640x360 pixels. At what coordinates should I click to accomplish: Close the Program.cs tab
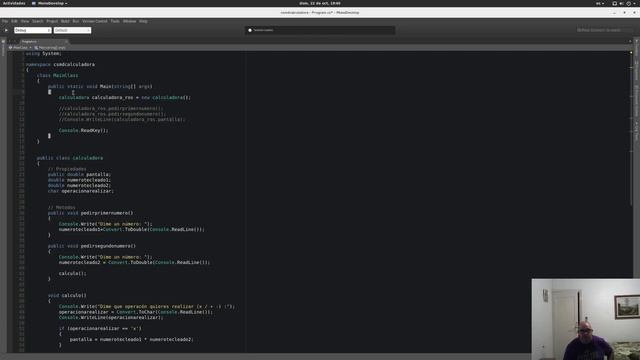point(66,42)
